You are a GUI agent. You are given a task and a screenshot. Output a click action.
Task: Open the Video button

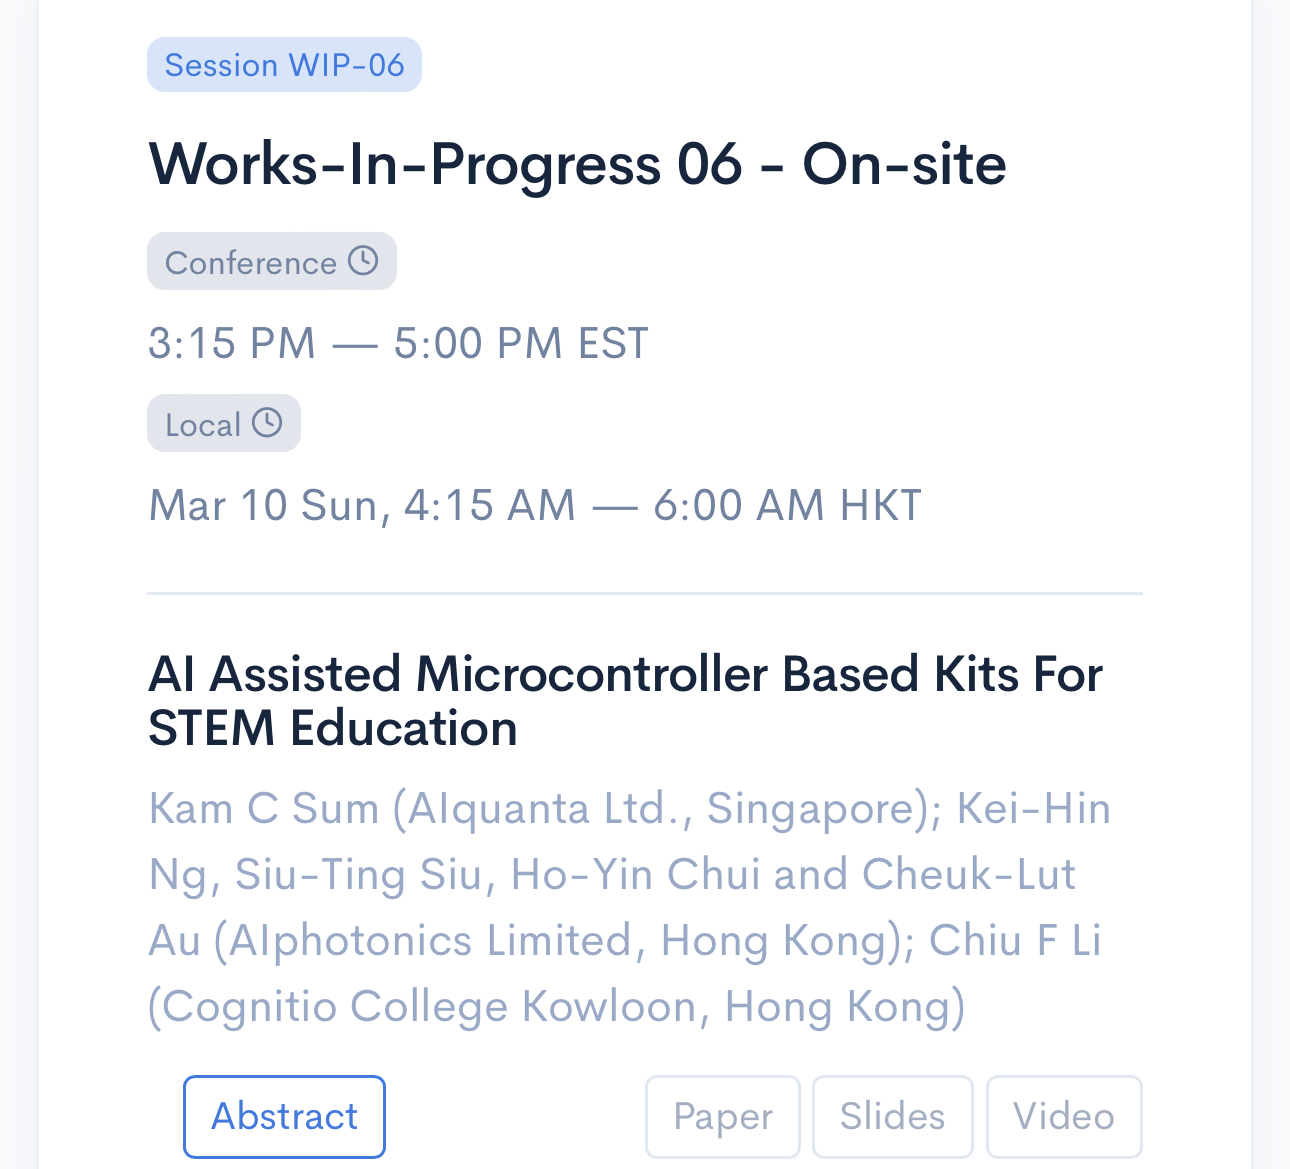click(x=1064, y=1116)
